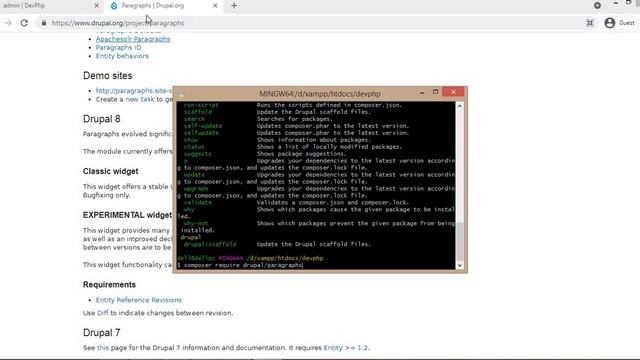Open Entity Reference Revisions link
640x360 pixels.
point(138,300)
